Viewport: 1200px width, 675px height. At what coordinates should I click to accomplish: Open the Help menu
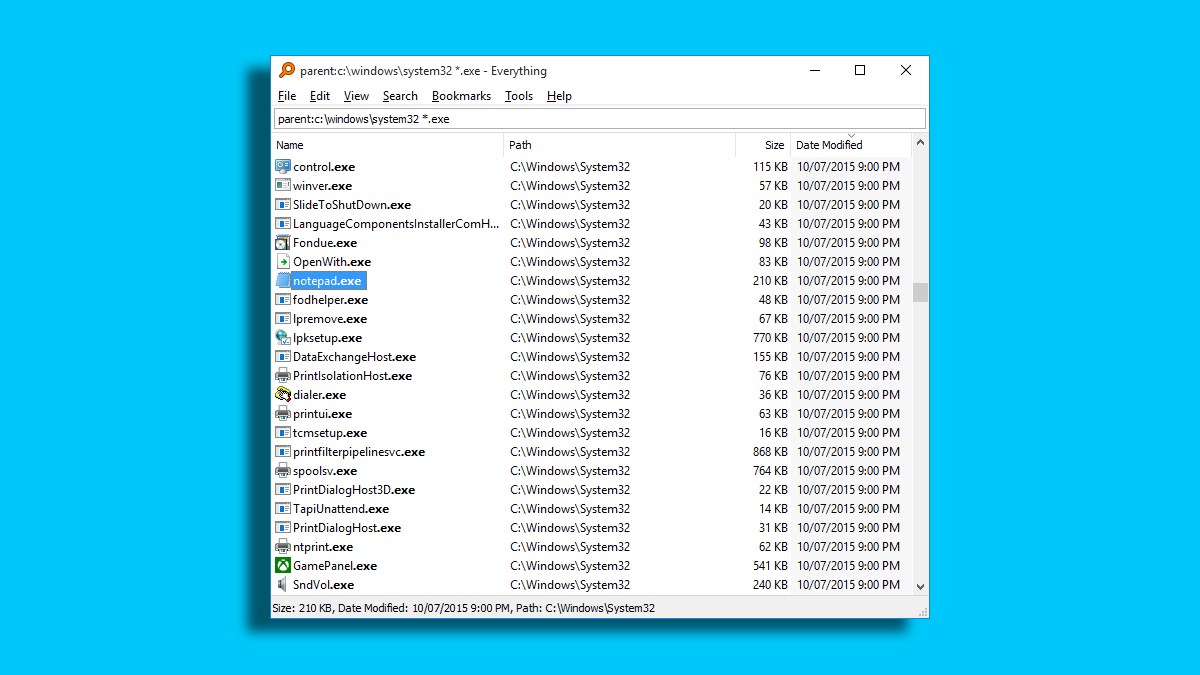559,96
